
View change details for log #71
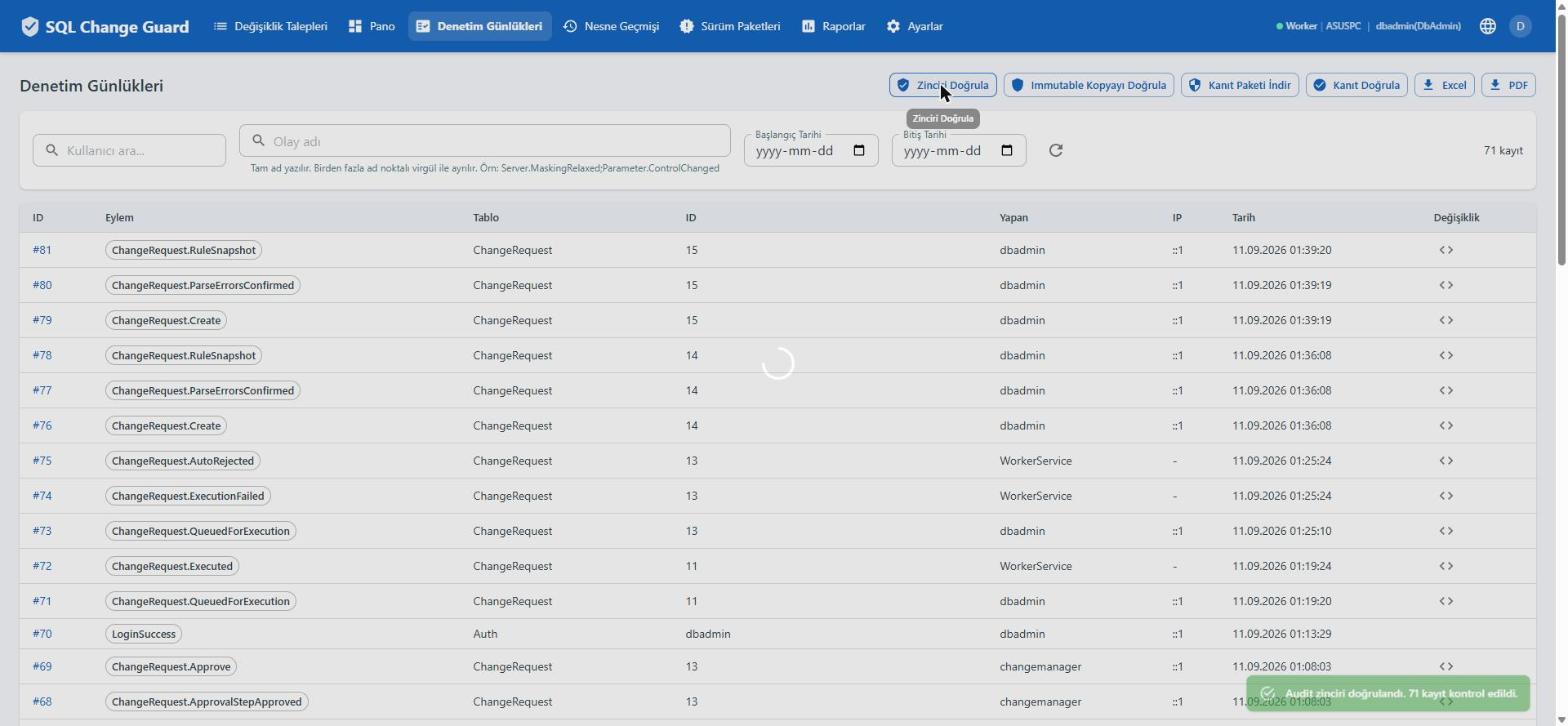click(x=1446, y=601)
